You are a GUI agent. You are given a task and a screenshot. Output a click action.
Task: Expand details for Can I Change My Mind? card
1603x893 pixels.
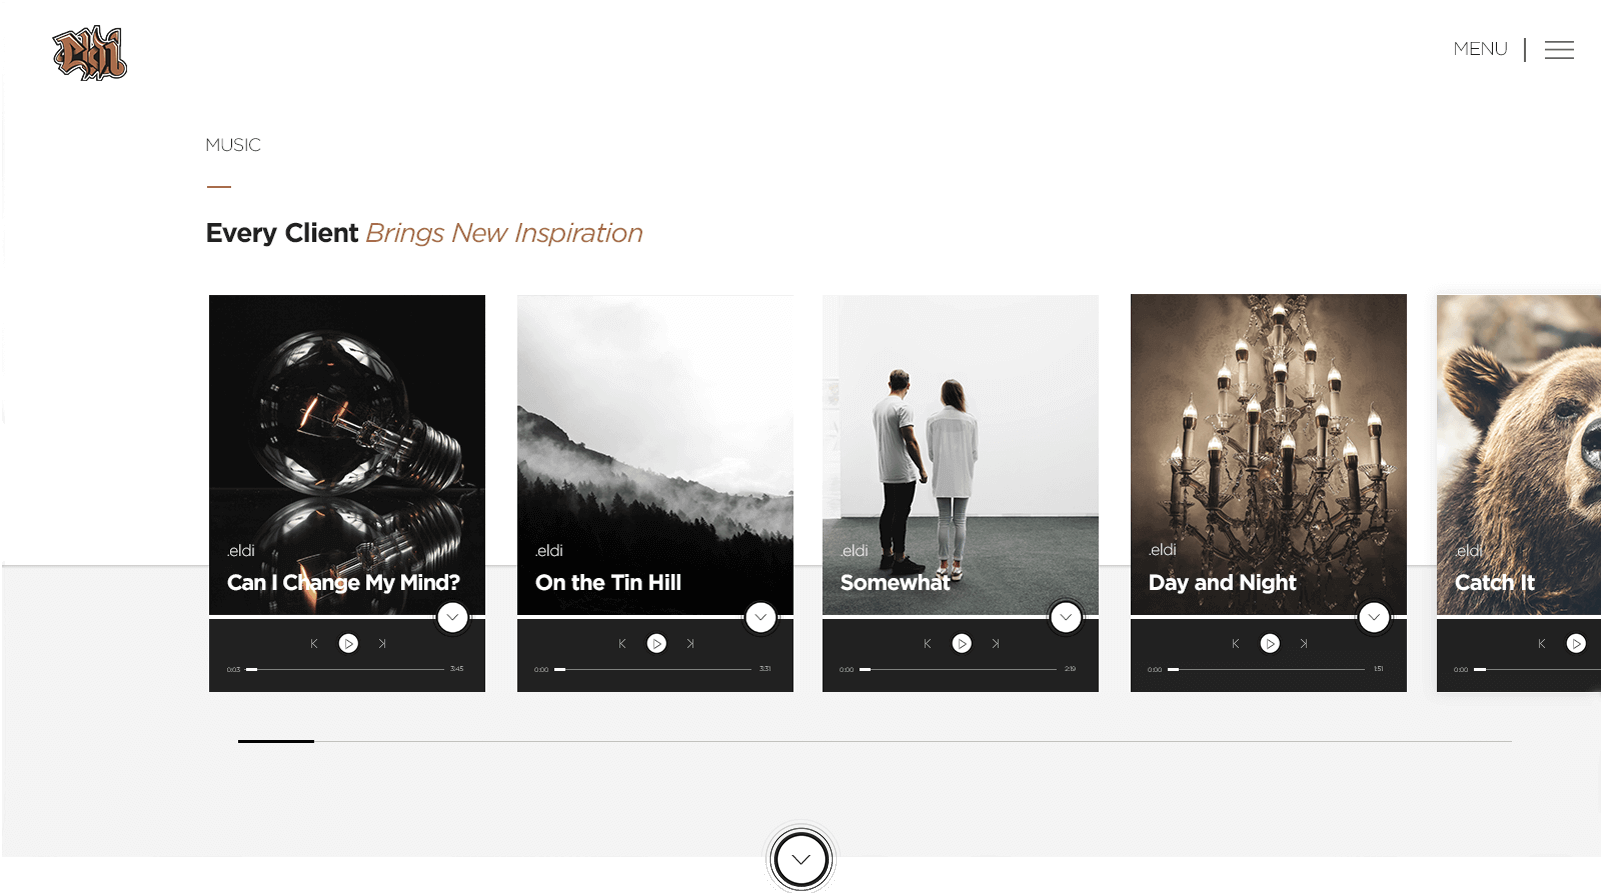[453, 618]
